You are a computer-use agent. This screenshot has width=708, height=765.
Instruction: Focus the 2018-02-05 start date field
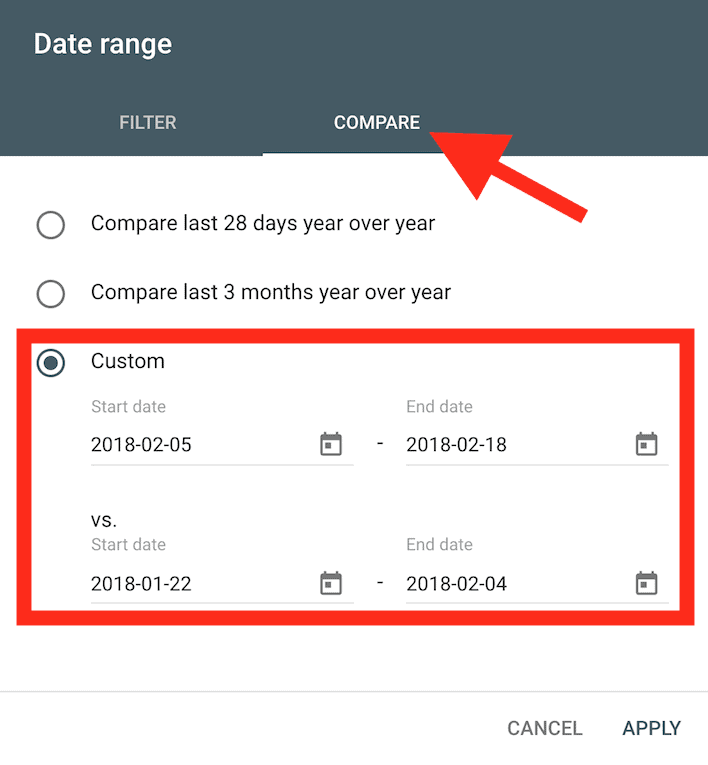[x=222, y=444]
